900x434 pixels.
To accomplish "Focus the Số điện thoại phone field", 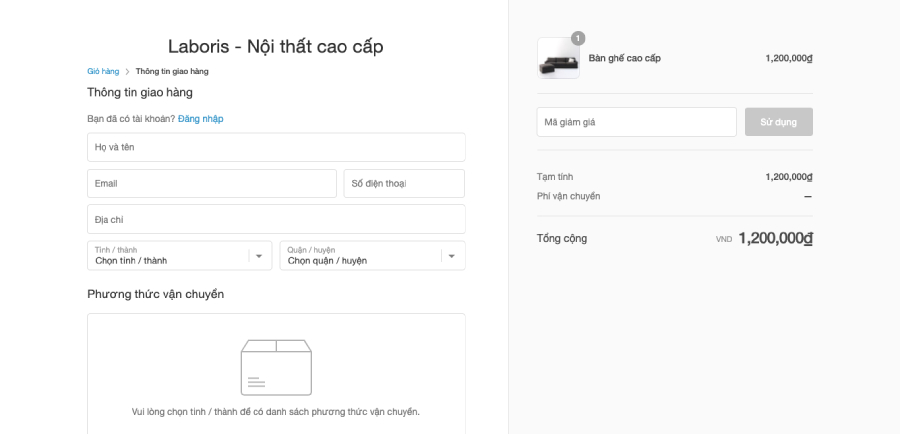I will click(404, 183).
